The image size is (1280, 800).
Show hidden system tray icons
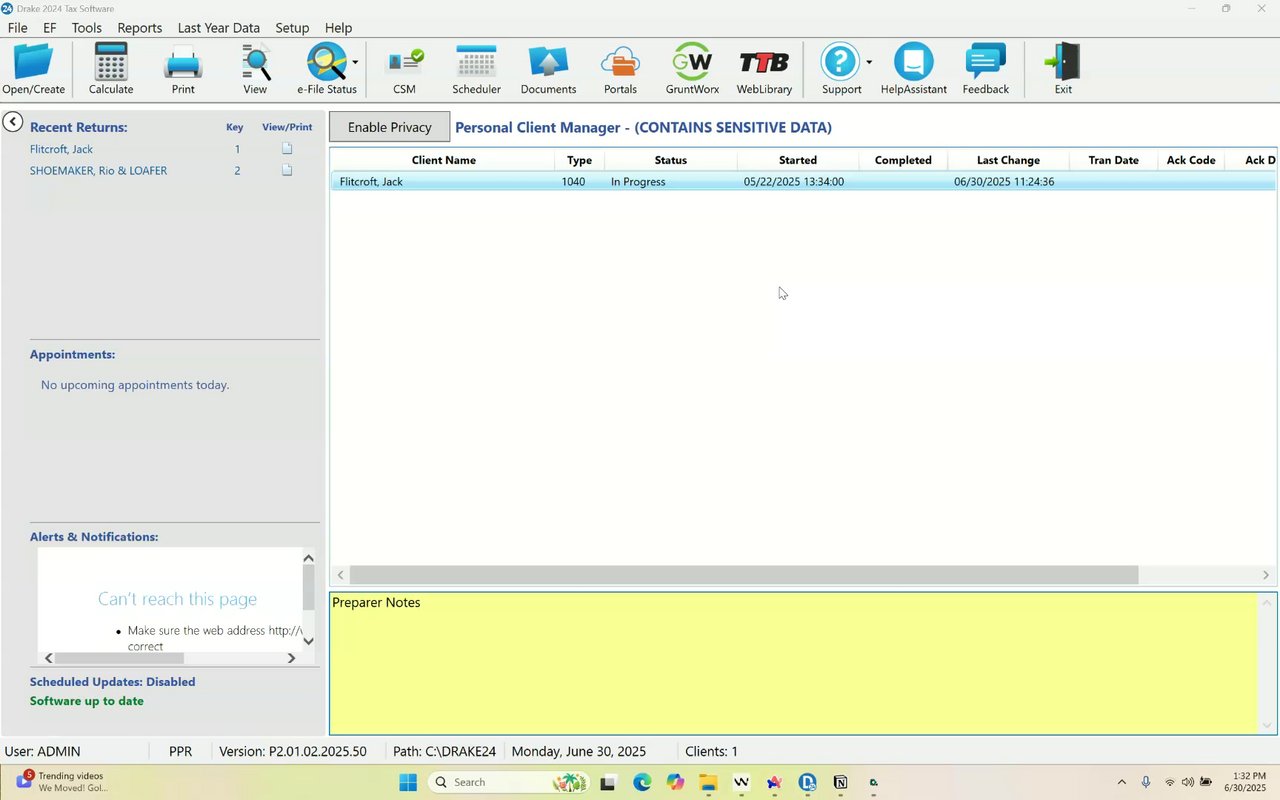coord(1121,782)
